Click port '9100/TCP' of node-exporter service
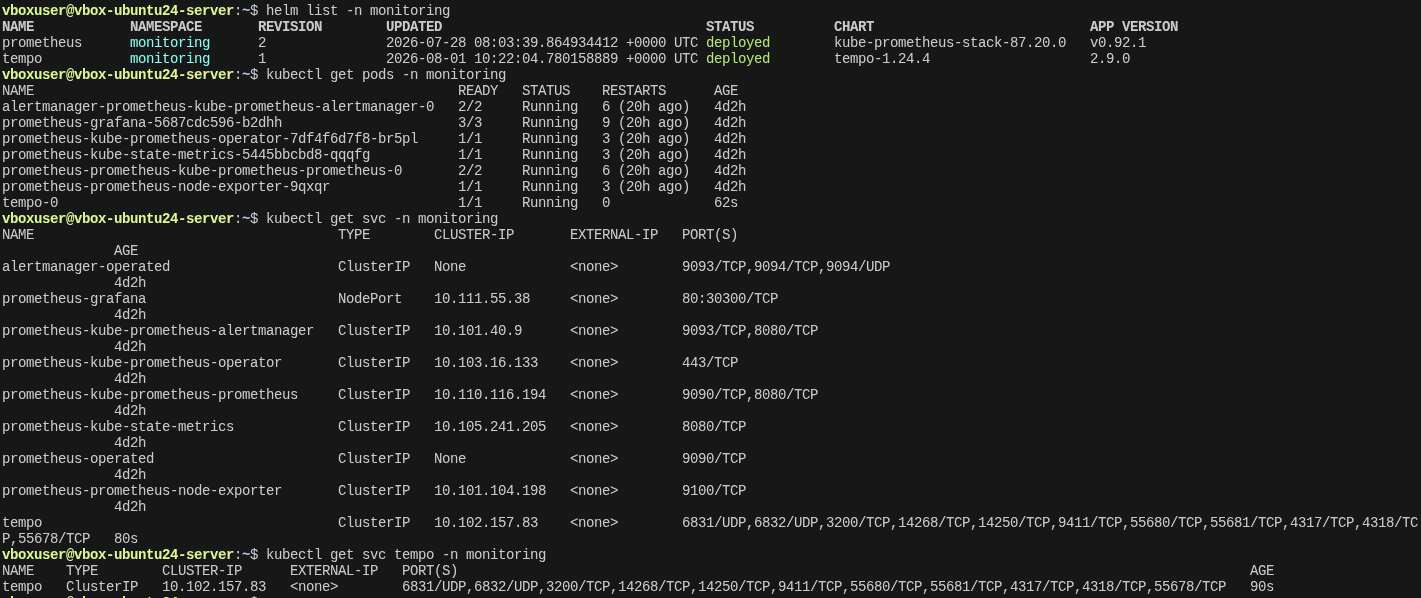1421x598 pixels. pos(714,491)
